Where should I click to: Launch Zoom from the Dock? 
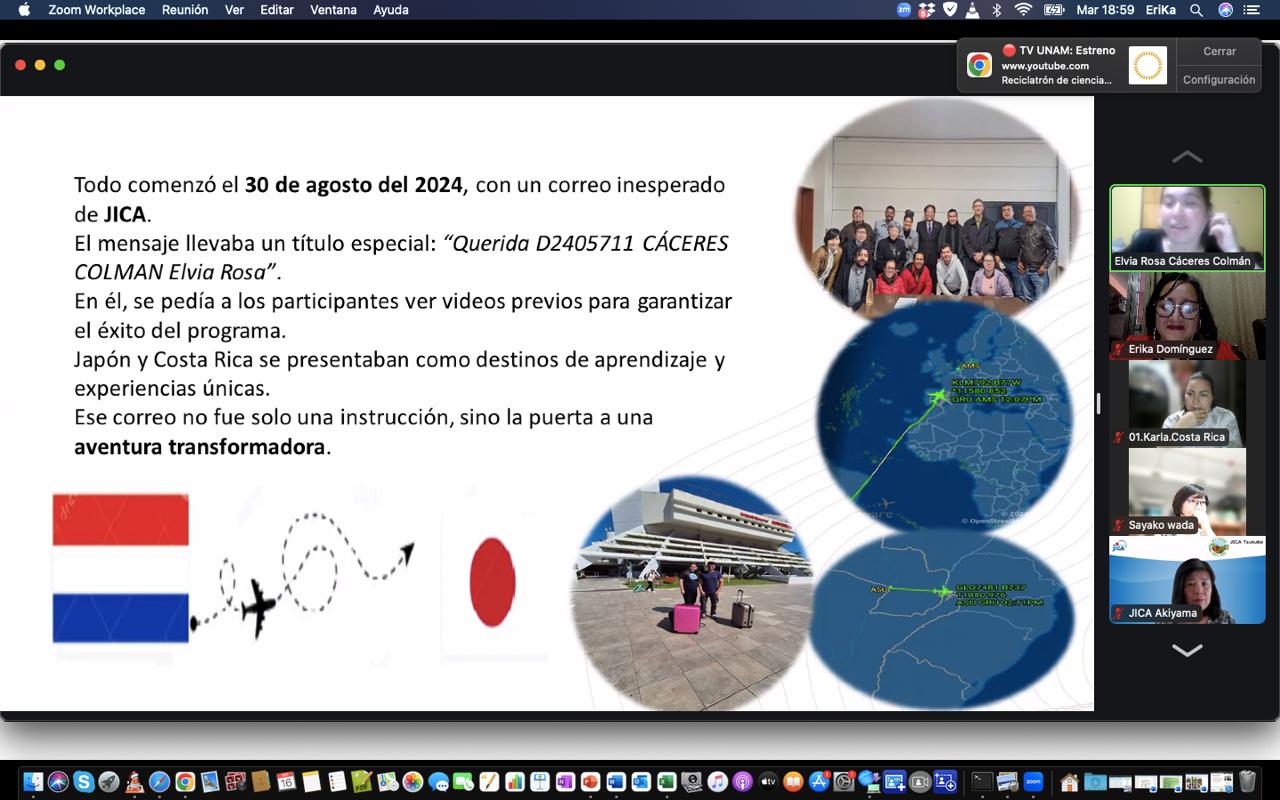point(1033,781)
